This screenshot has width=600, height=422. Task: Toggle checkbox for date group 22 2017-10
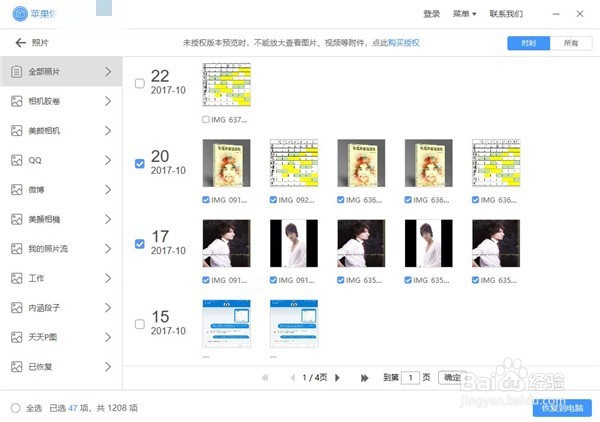(140, 83)
